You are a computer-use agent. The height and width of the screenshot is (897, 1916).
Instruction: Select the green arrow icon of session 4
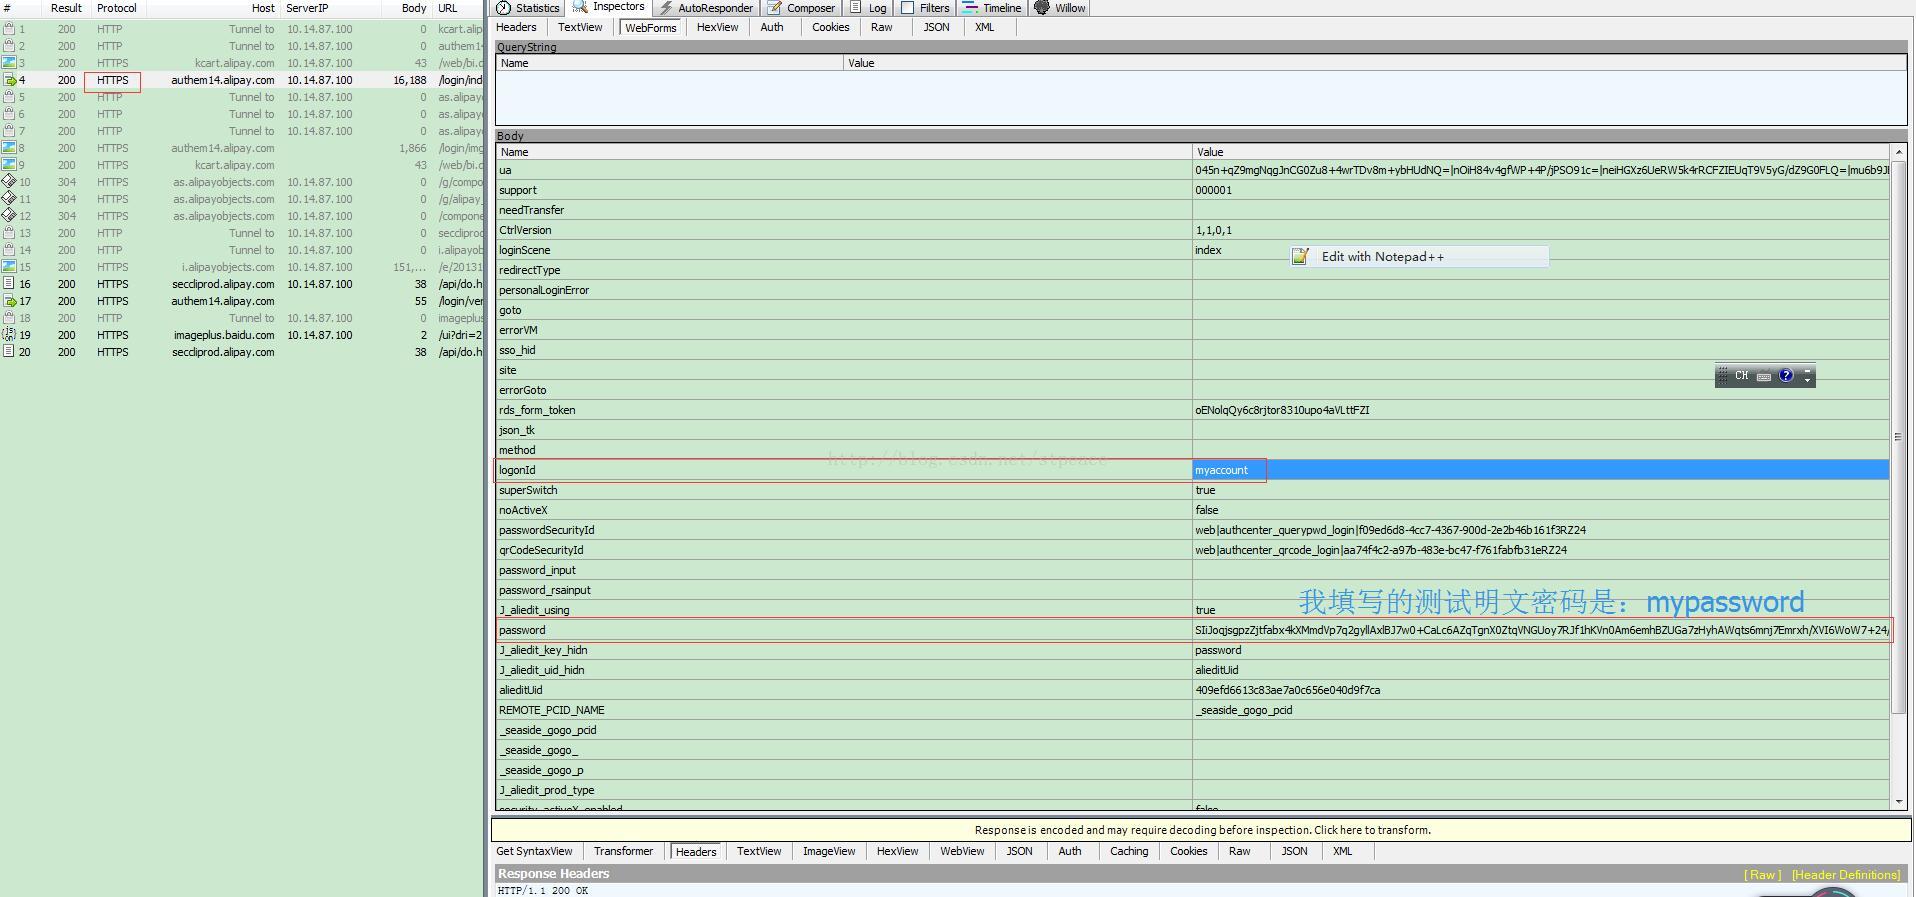[x=9, y=80]
